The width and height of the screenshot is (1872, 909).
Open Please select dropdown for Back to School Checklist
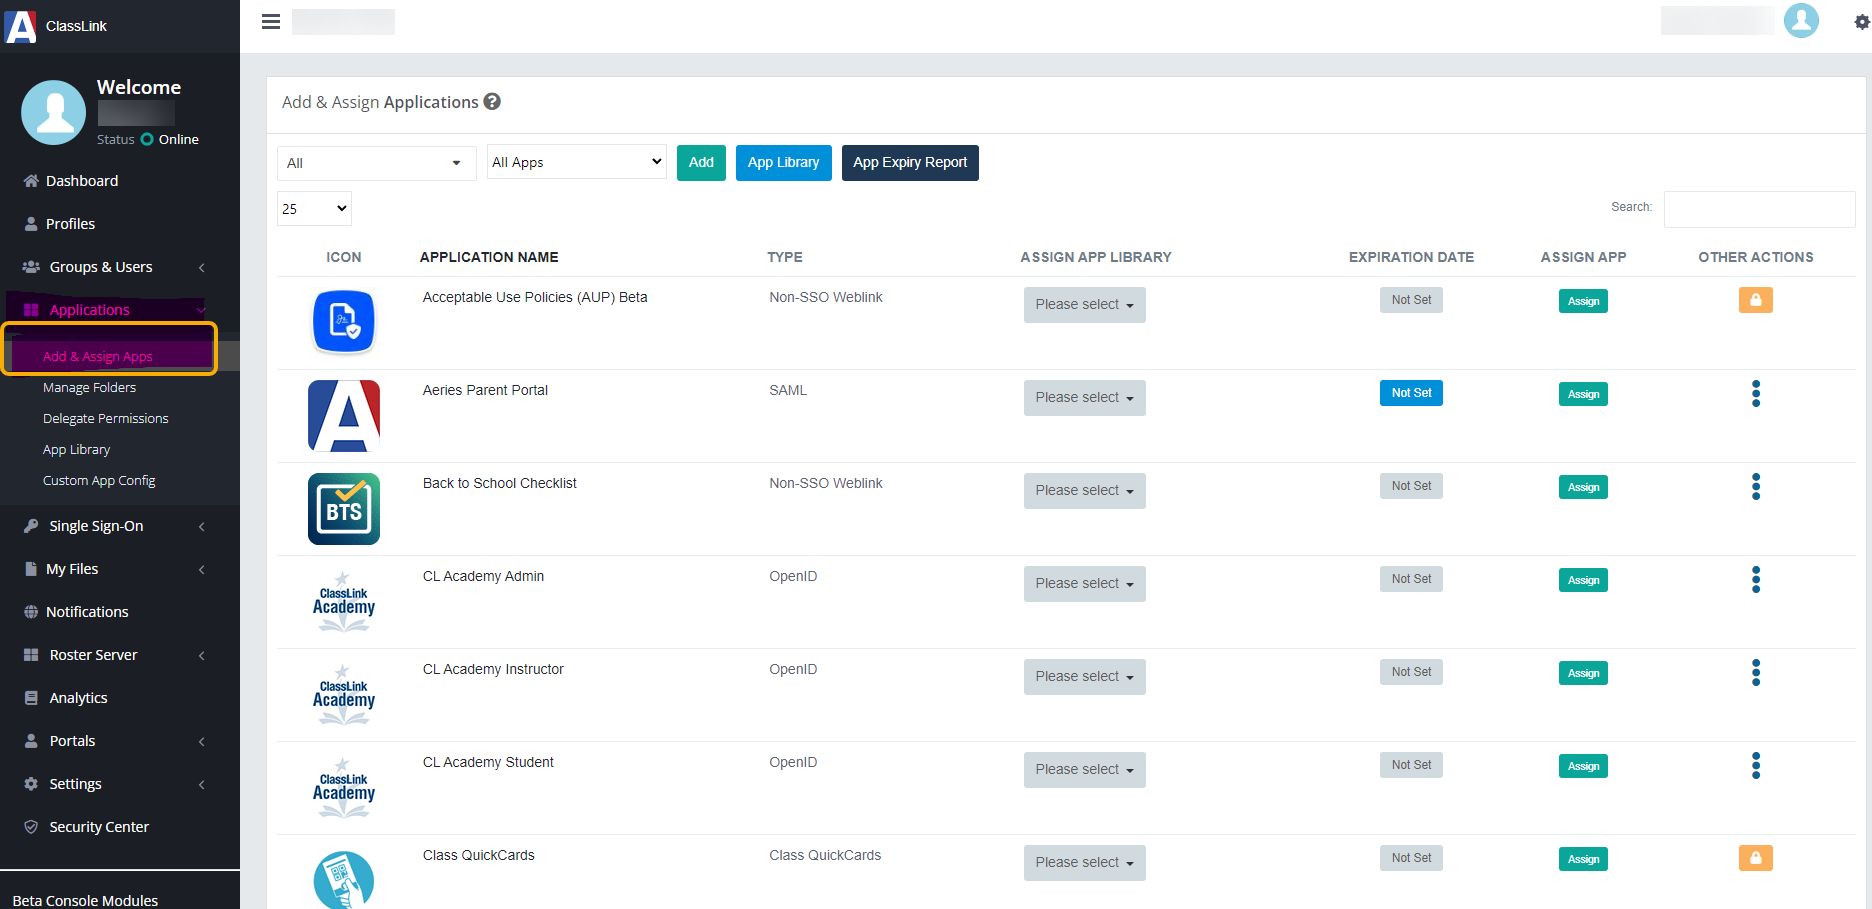1084,491
